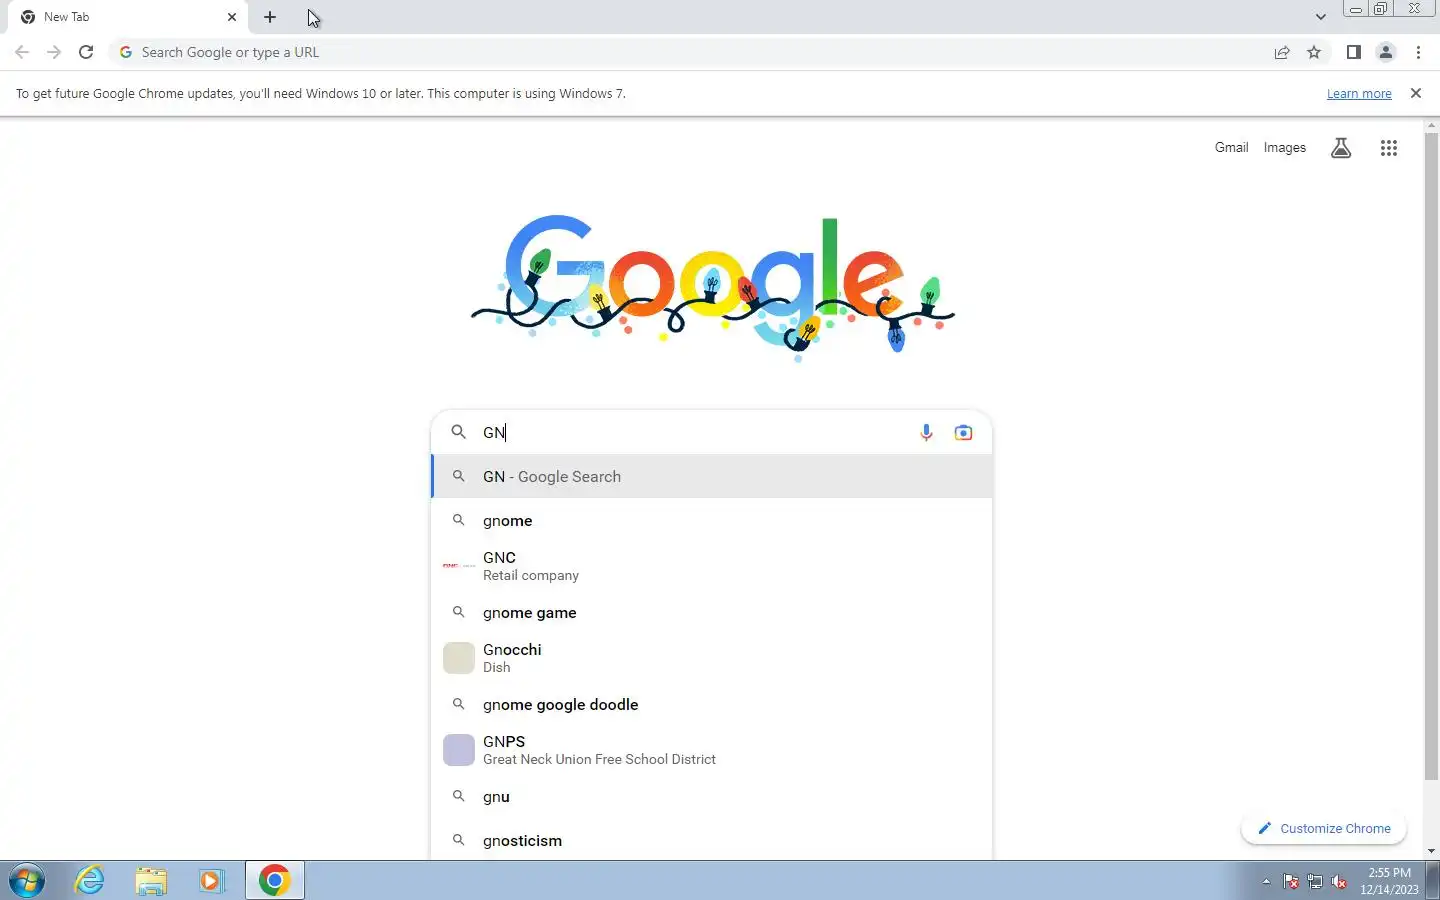Click the back navigation arrow
This screenshot has width=1440, height=900.
(22, 52)
